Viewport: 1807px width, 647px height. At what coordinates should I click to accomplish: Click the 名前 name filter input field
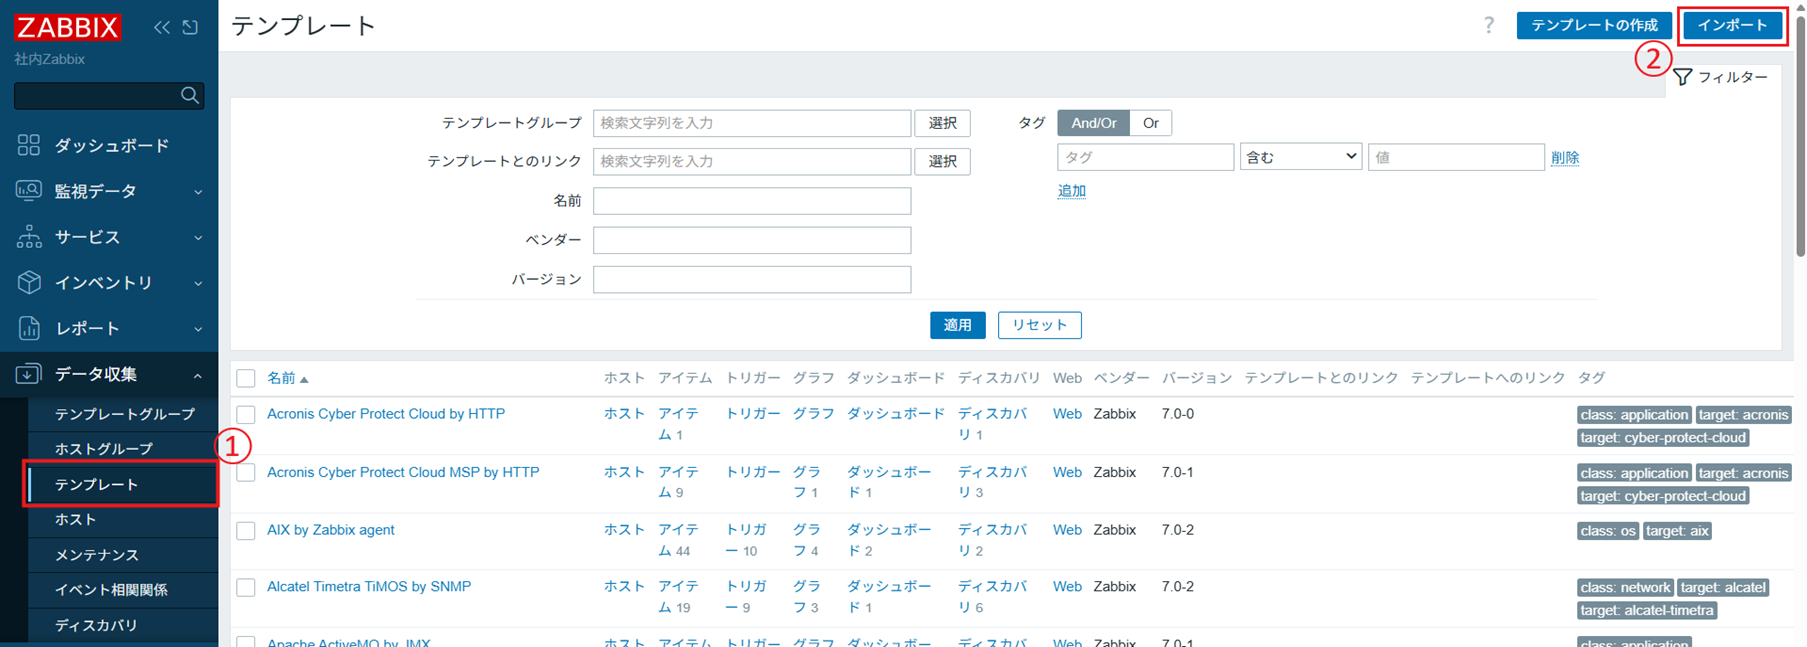(751, 201)
